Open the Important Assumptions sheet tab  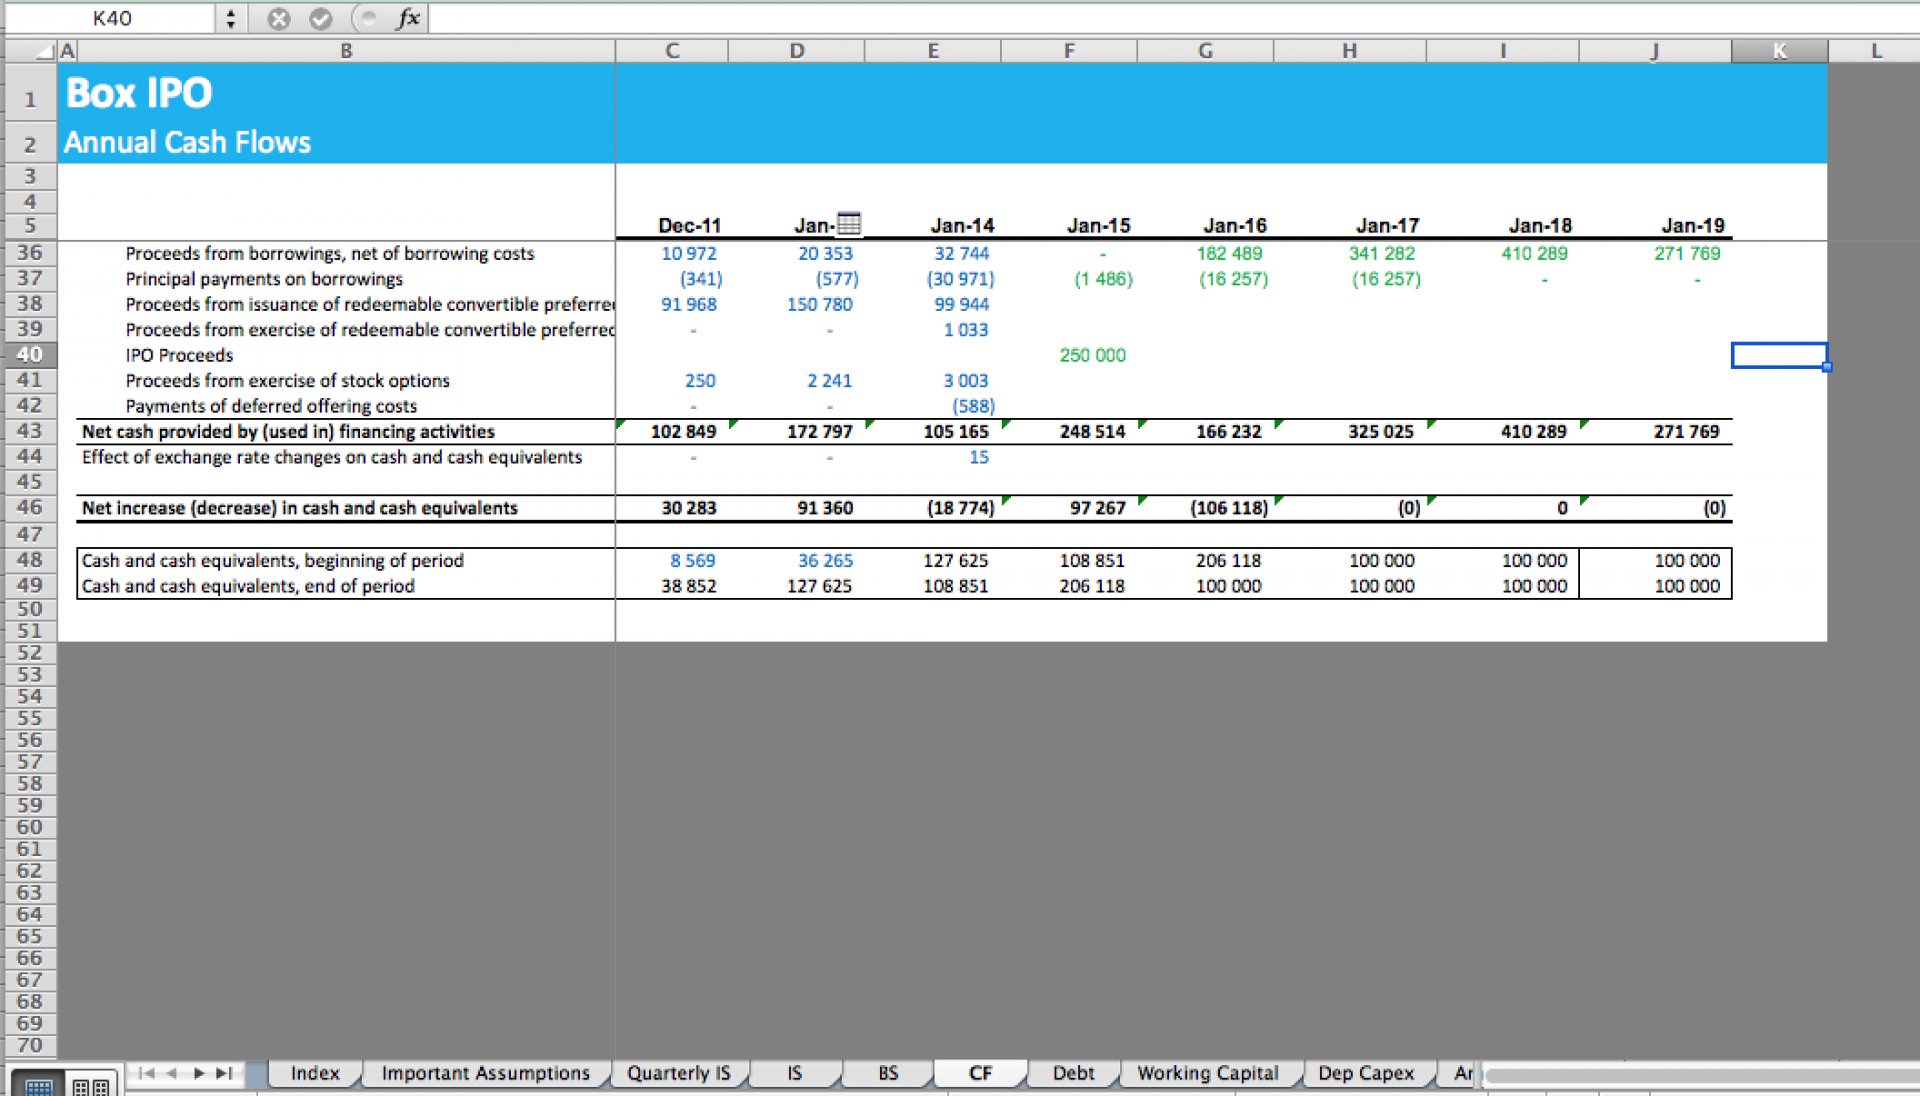(486, 1073)
